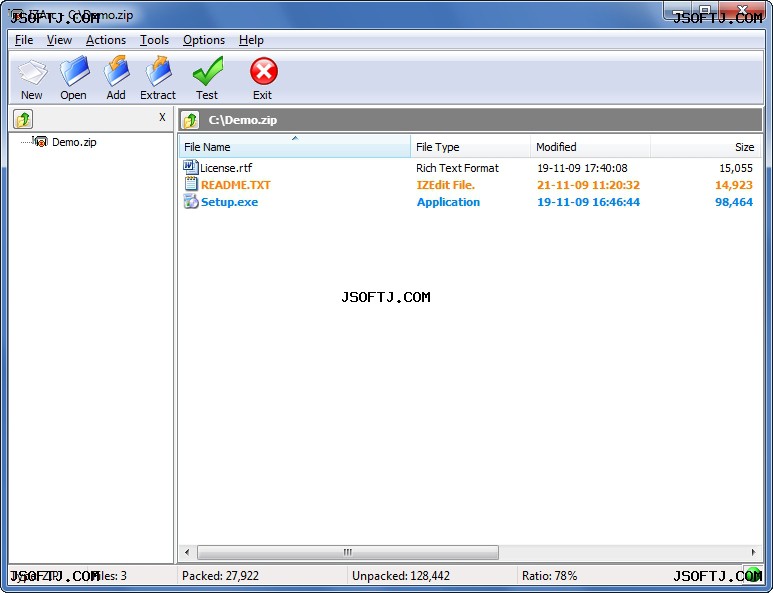This screenshot has height=593, width=773.
Task: Click the green Test checkmark icon
Action: [208, 71]
